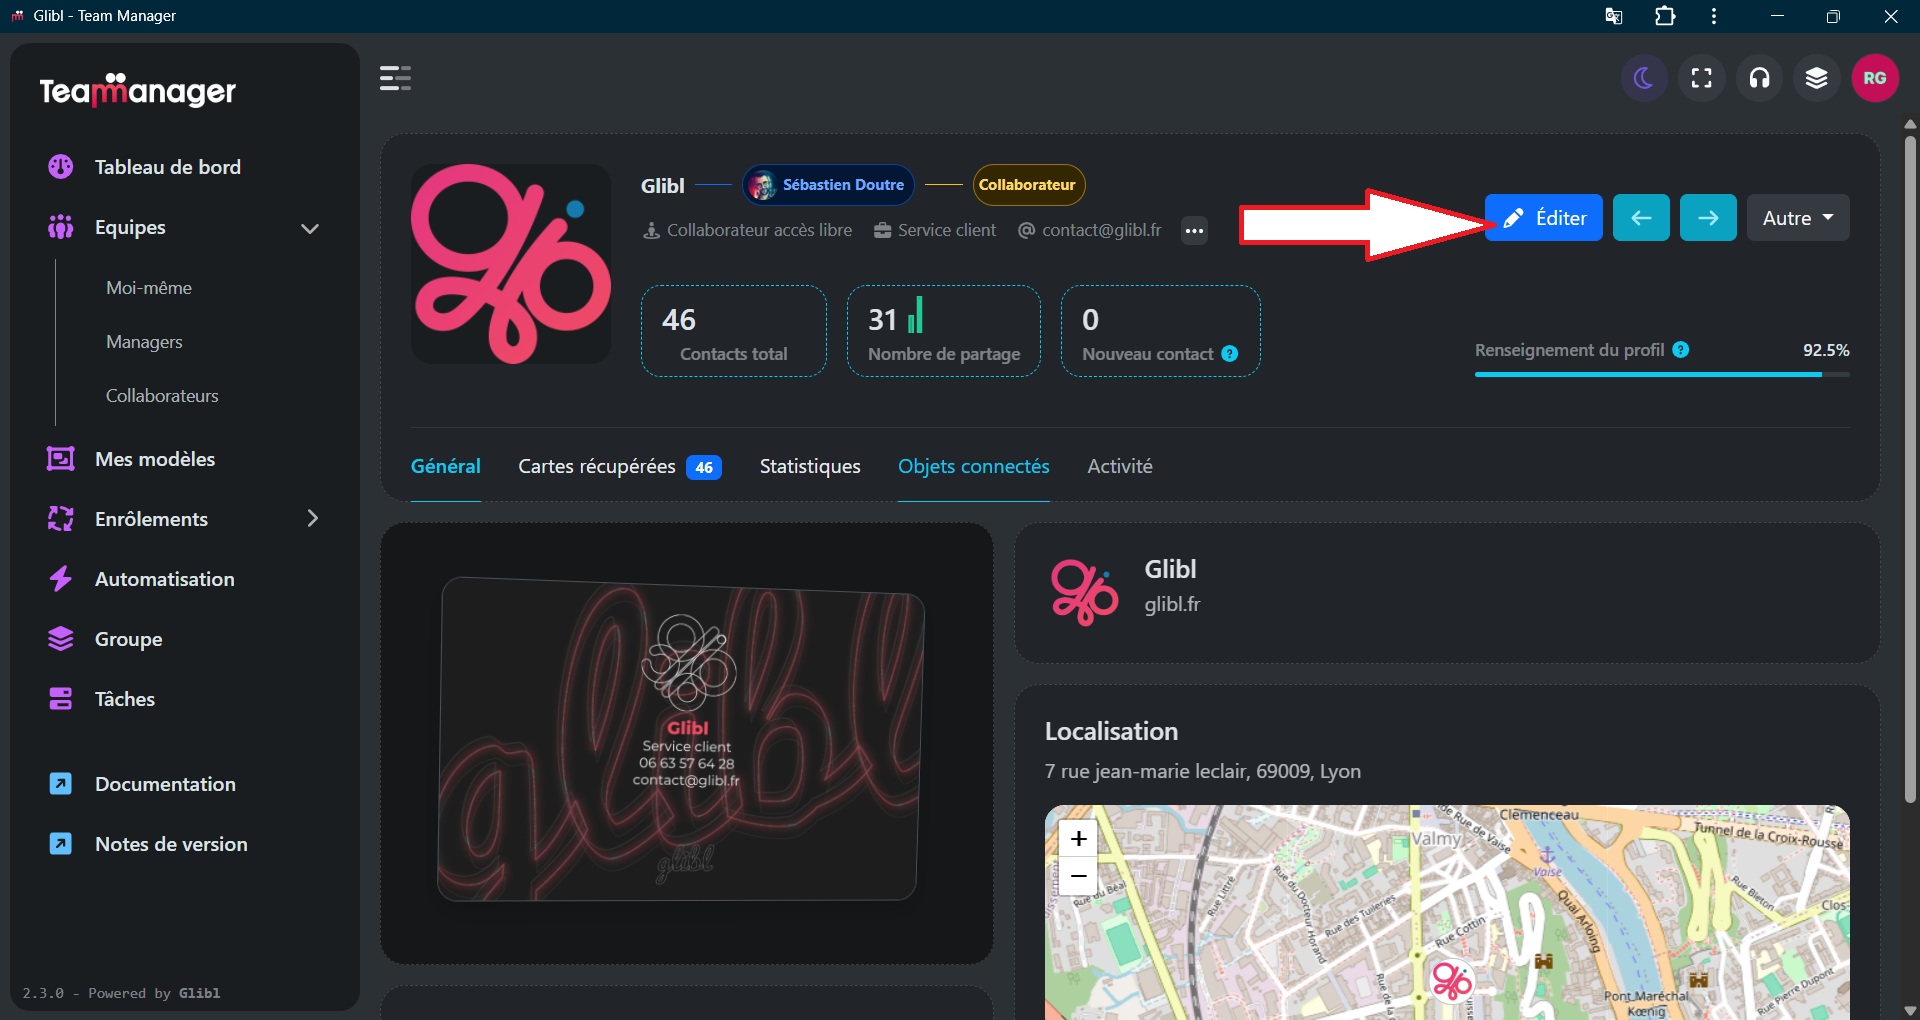Open the RG user avatar menu
The width and height of the screenshot is (1920, 1020).
pos(1874,78)
